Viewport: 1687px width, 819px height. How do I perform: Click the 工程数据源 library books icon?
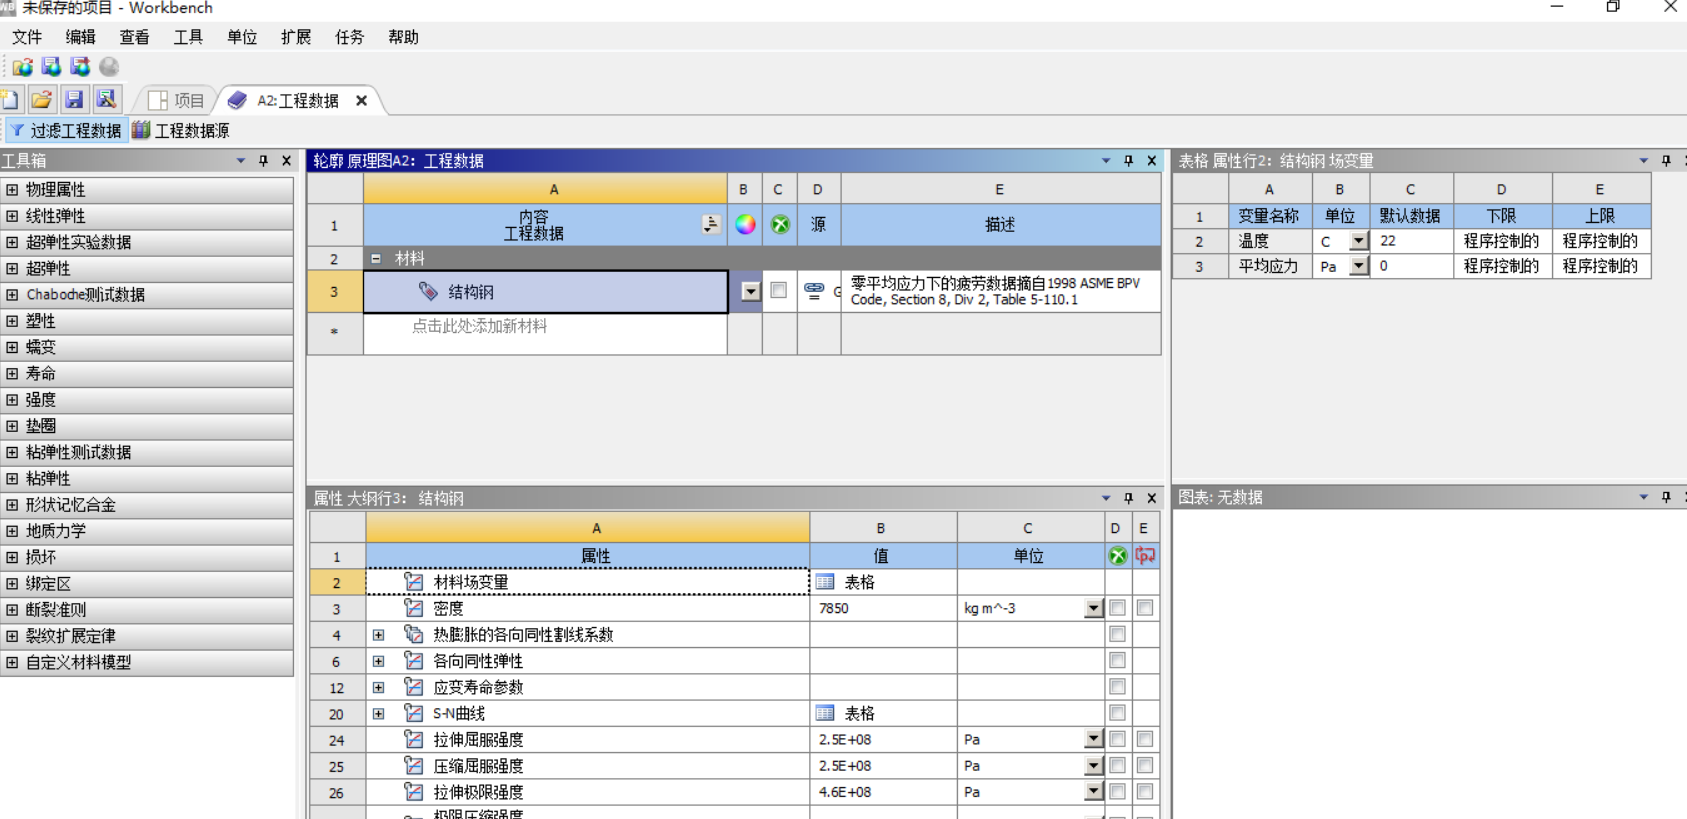pos(141,130)
